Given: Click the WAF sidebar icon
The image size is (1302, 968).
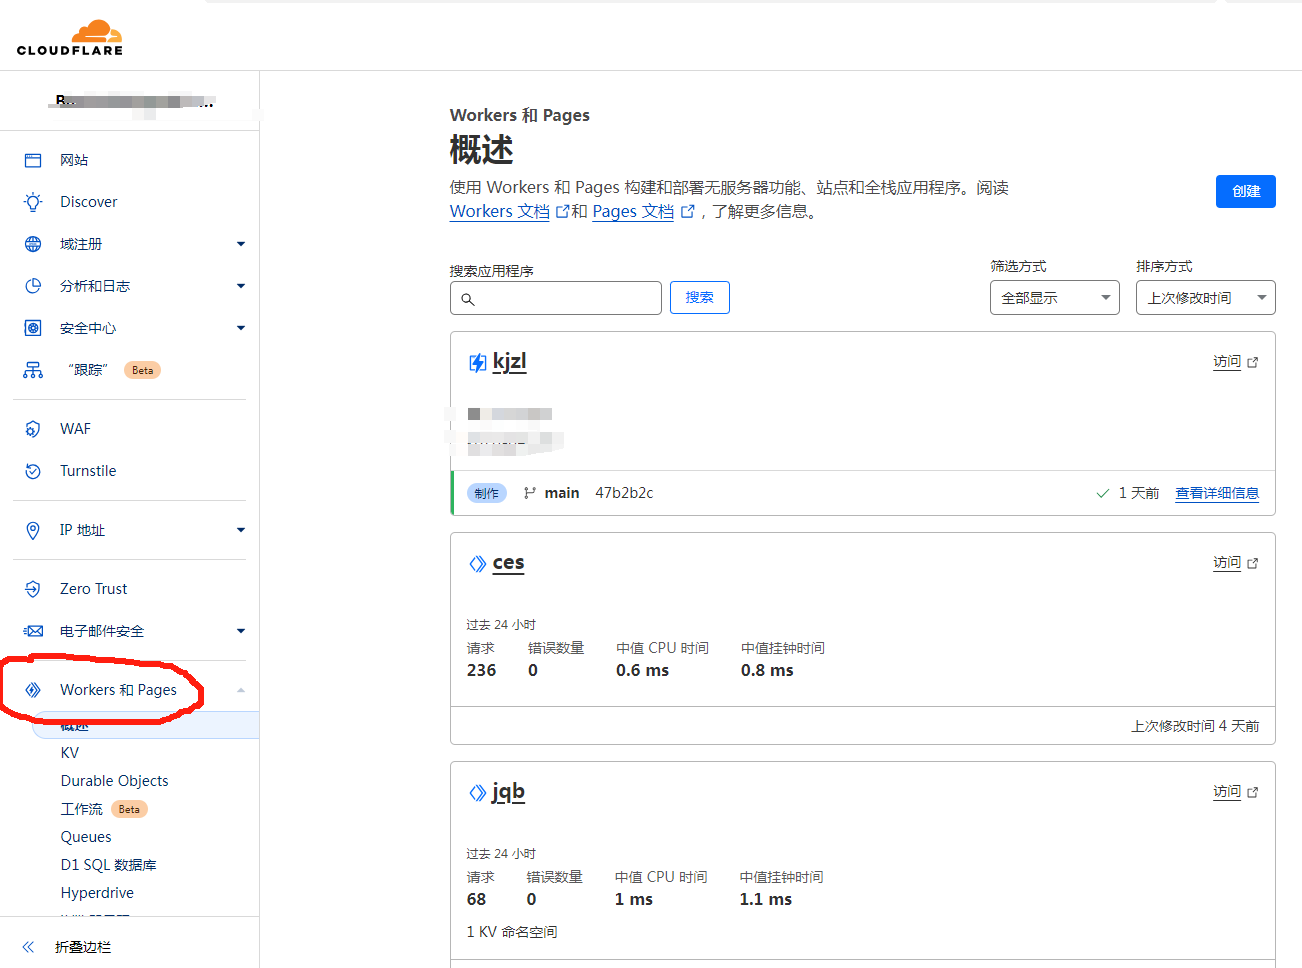Looking at the screenshot, I should [x=33, y=429].
